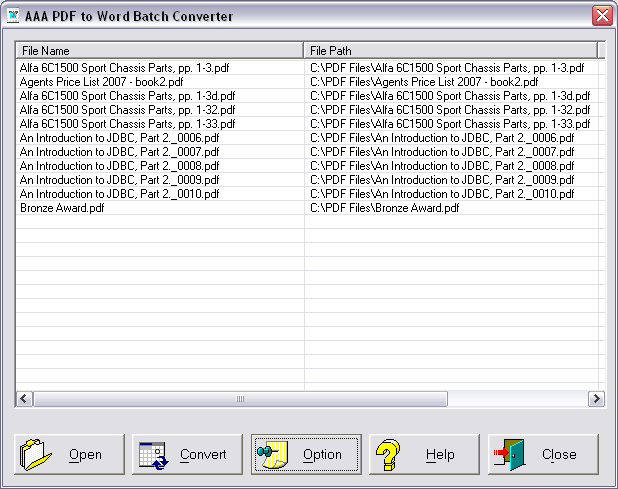Sort by the File Name column header

point(160,50)
